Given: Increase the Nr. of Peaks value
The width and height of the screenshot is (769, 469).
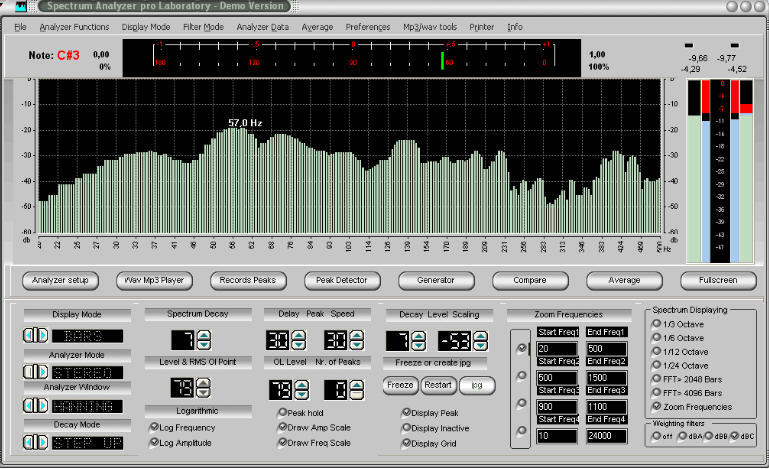Looking at the screenshot, I should coord(357,385).
